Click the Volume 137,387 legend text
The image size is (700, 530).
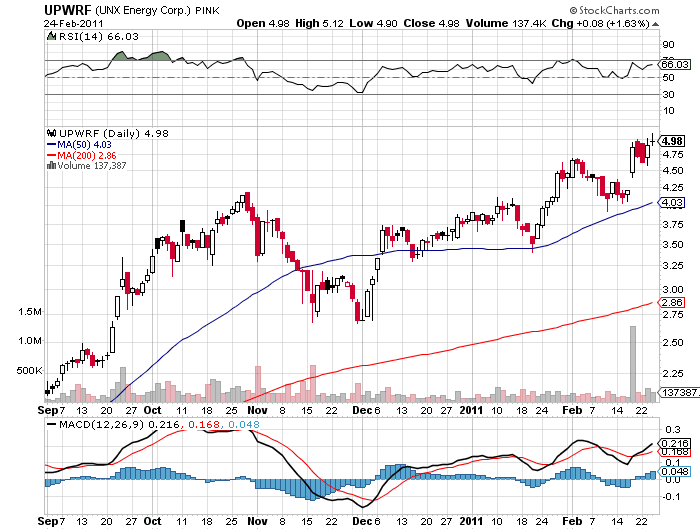92,166
